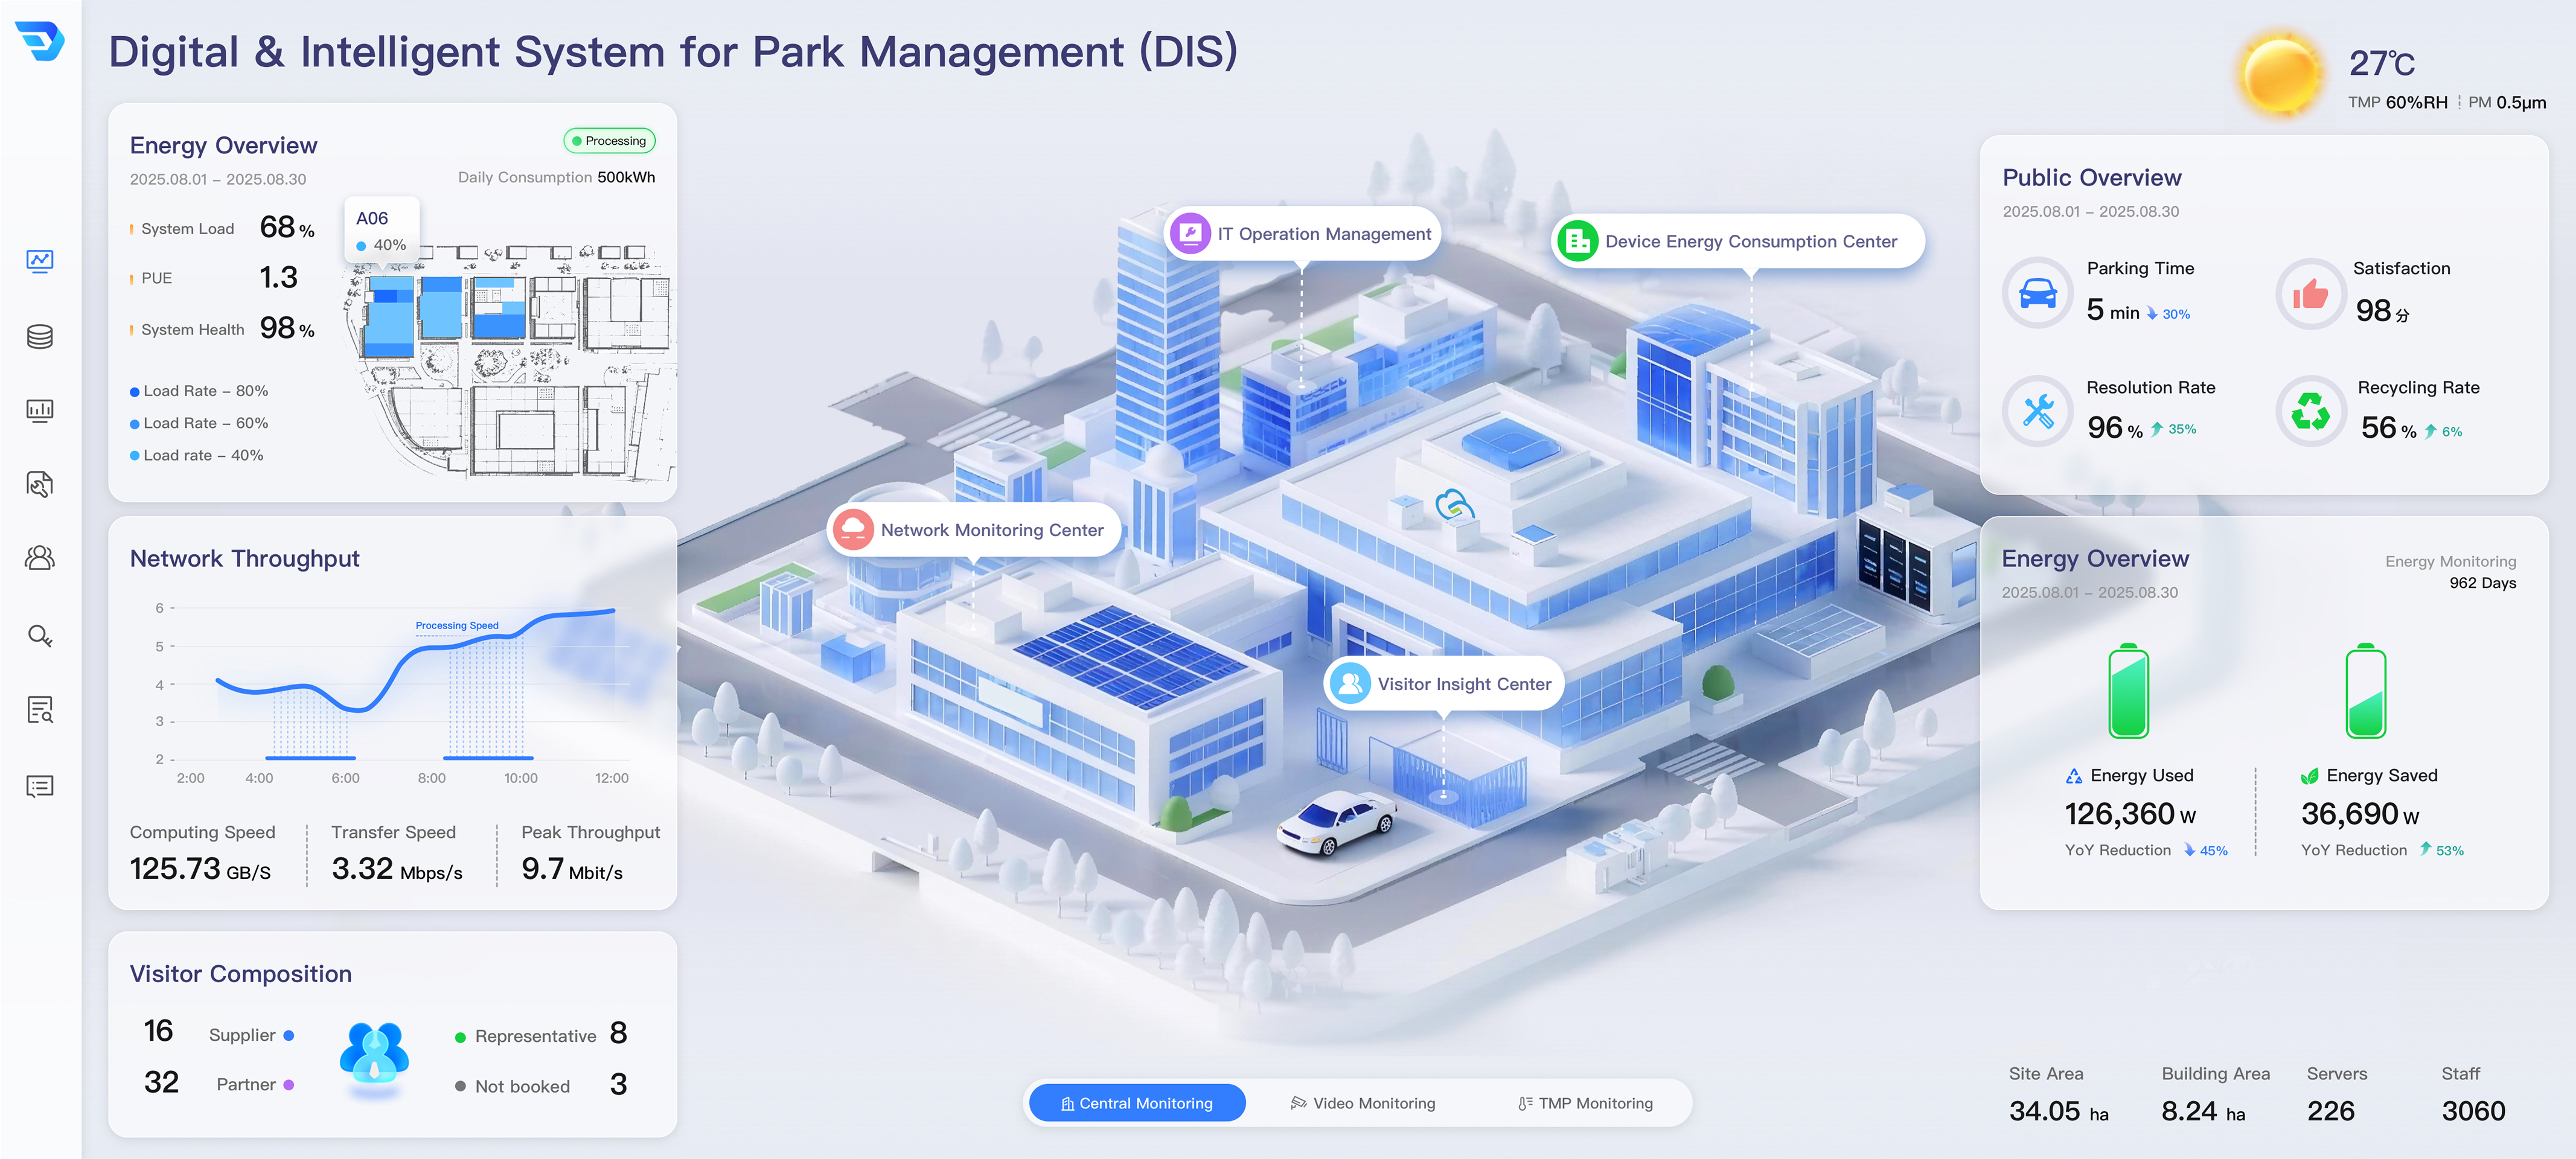2576x1159 pixels.
Task: Click the magnifier search icon in sidebar
Action: pyautogui.click(x=40, y=635)
